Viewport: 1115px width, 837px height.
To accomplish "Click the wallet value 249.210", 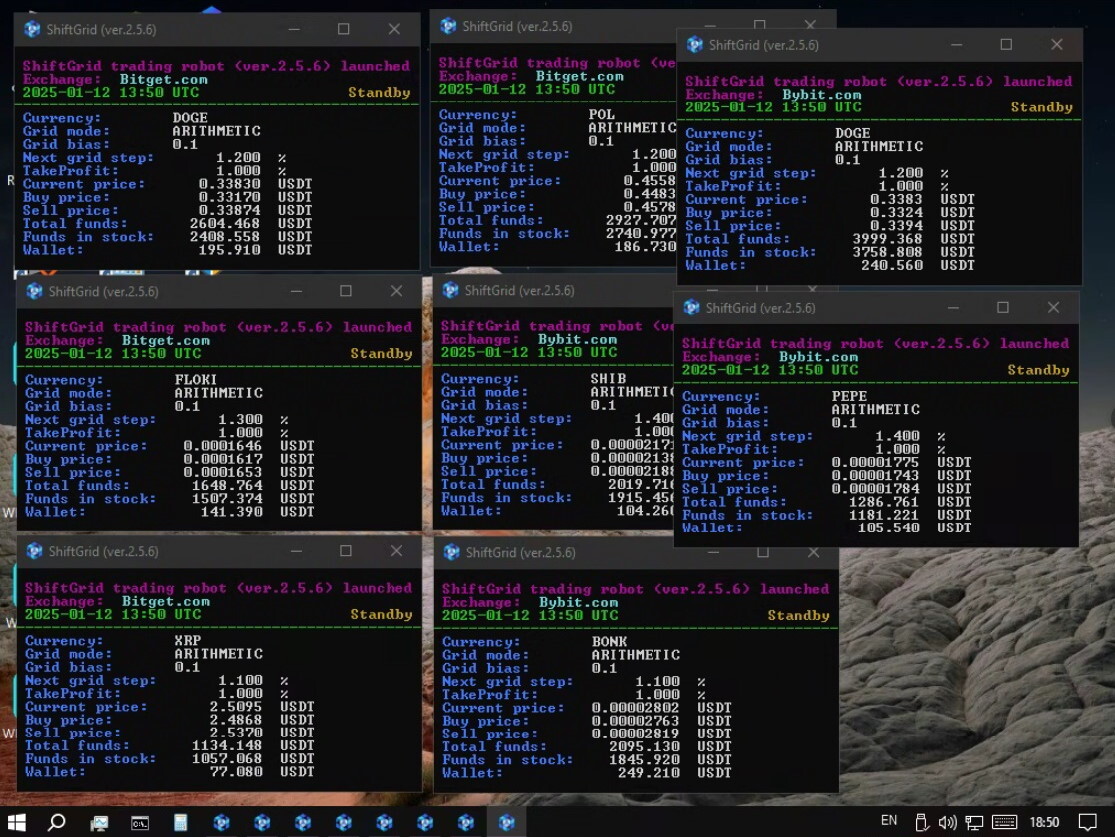I will click(649, 774).
